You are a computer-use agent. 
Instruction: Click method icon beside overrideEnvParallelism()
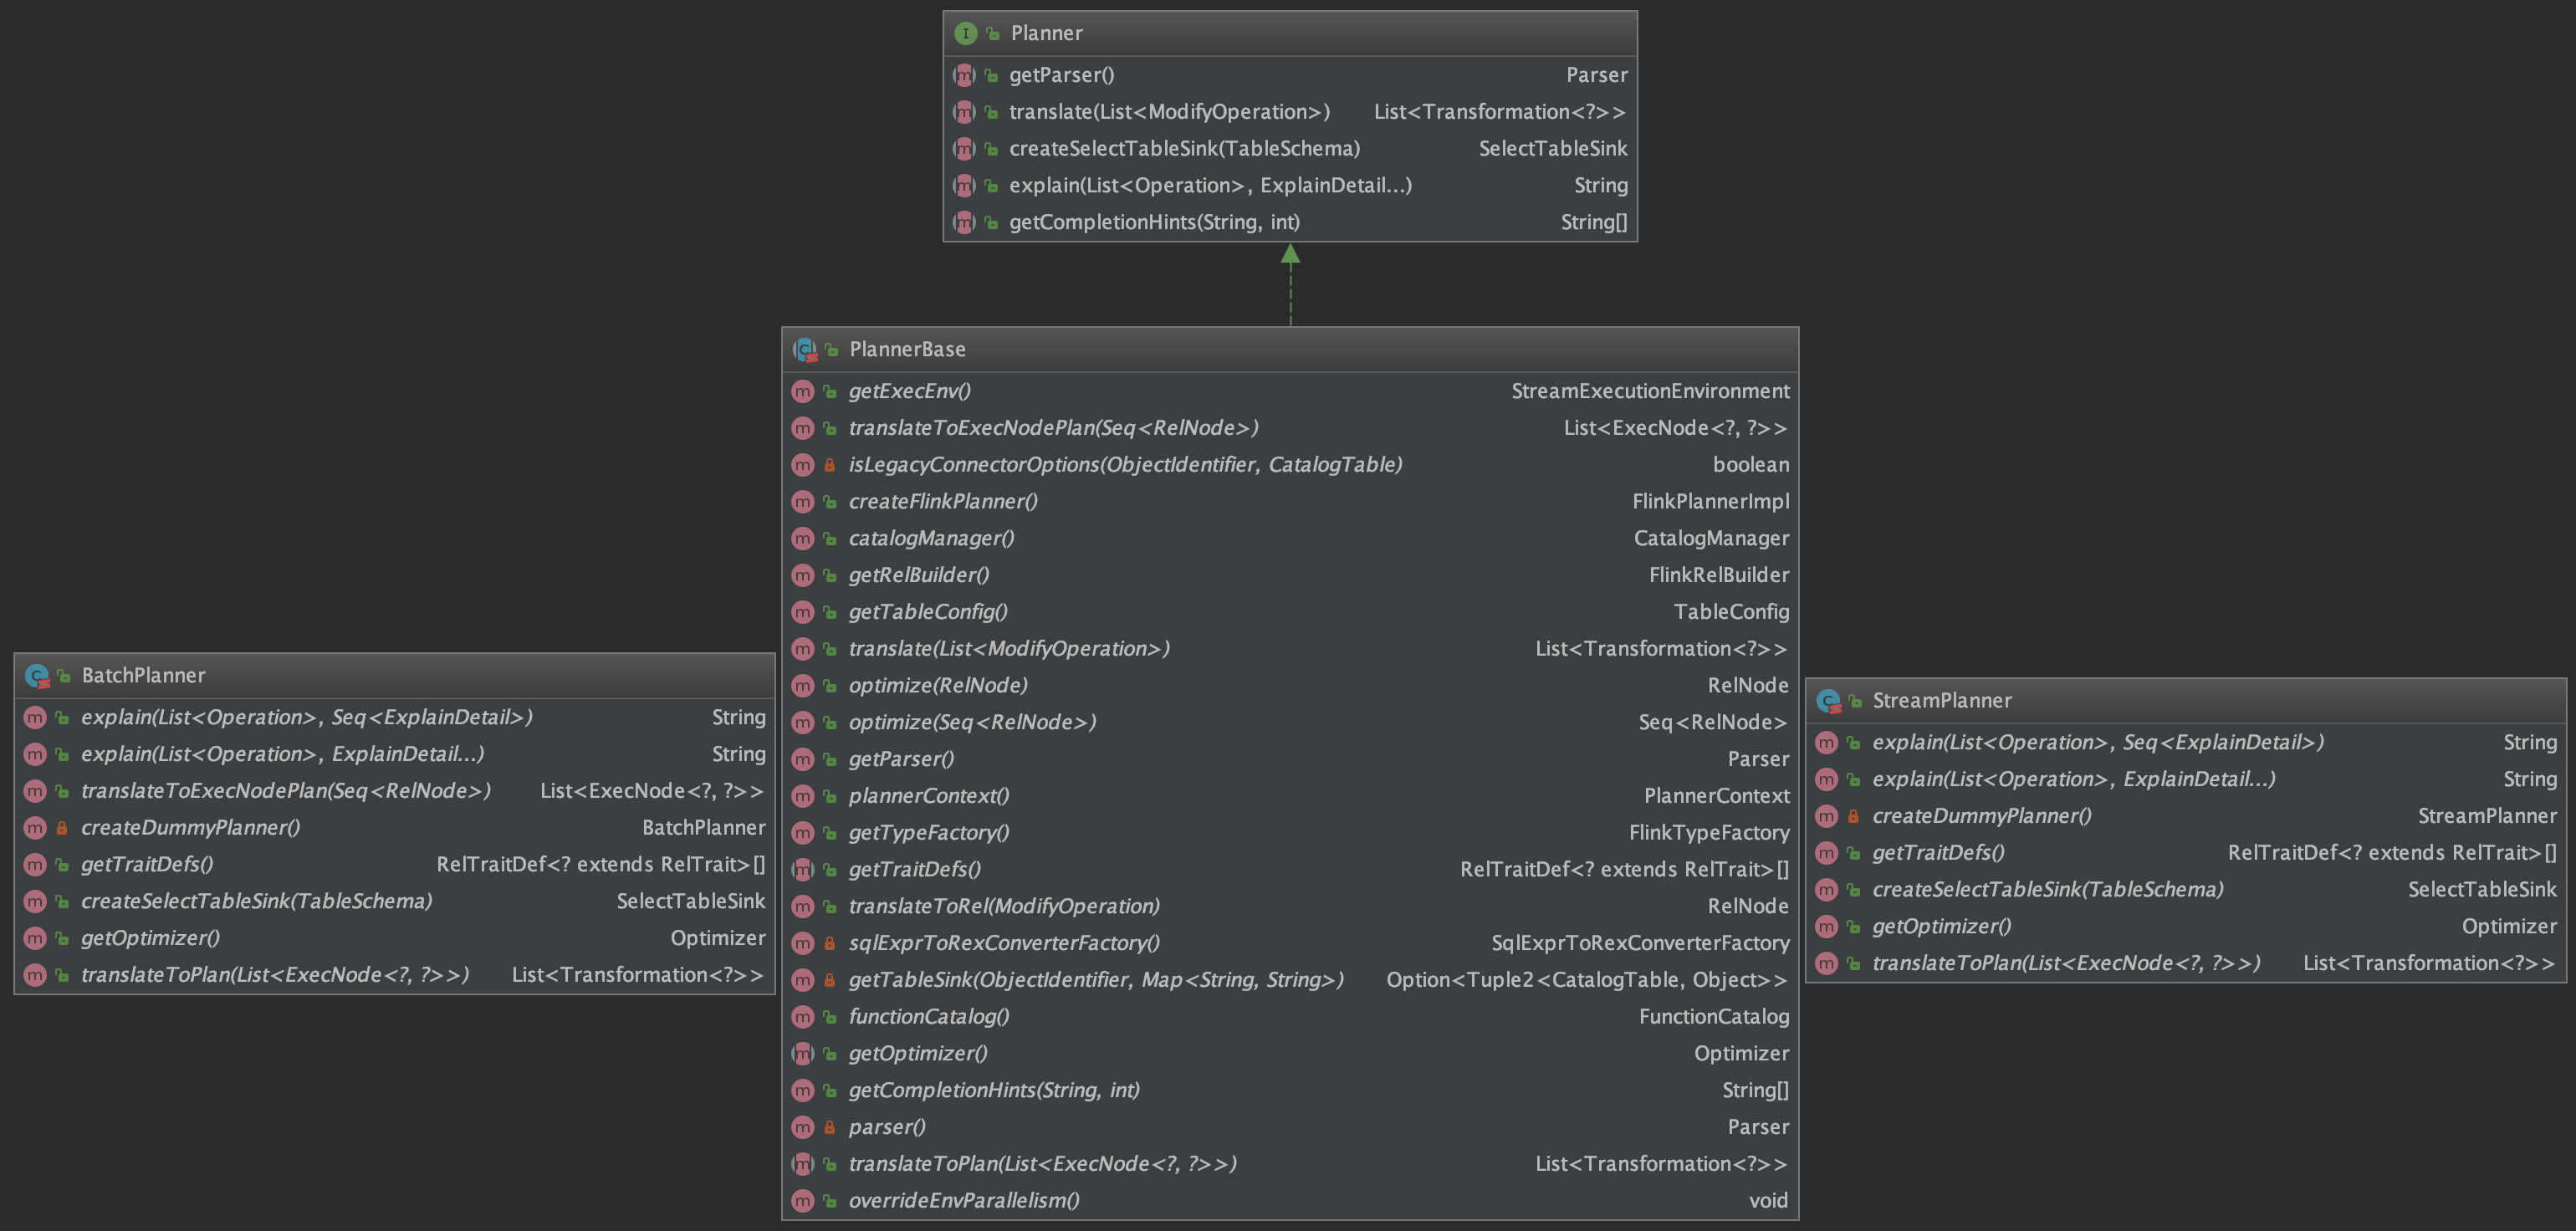click(x=803, y=1201)
